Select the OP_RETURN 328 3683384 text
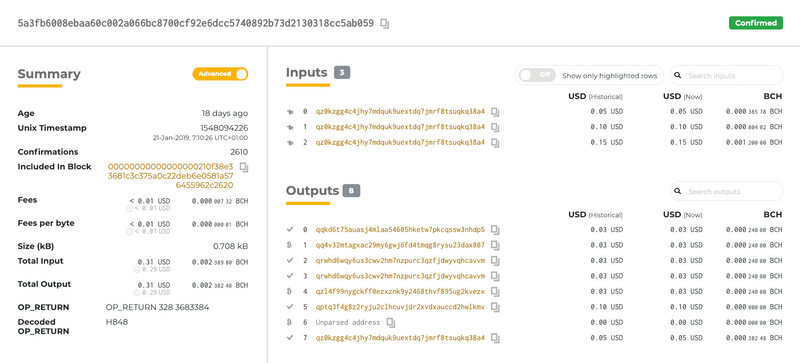Viewport: 800px width, 363px height. pyautogui.click(x=157, y=307)
